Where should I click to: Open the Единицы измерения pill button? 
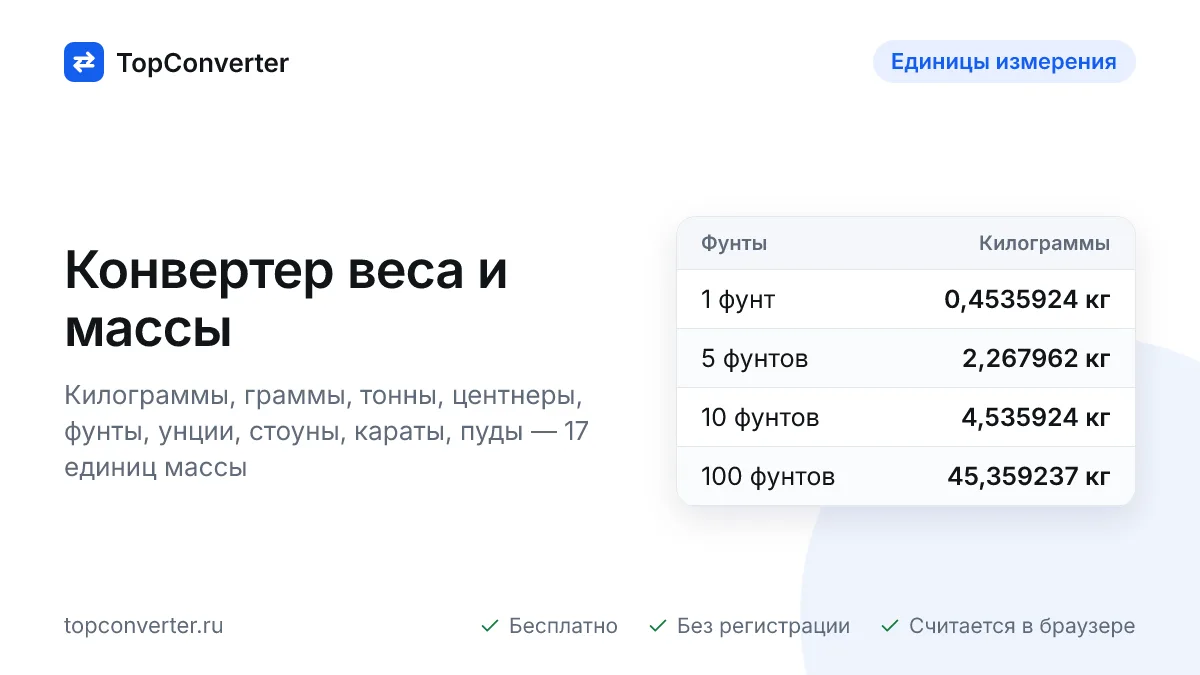(1004, 62)
